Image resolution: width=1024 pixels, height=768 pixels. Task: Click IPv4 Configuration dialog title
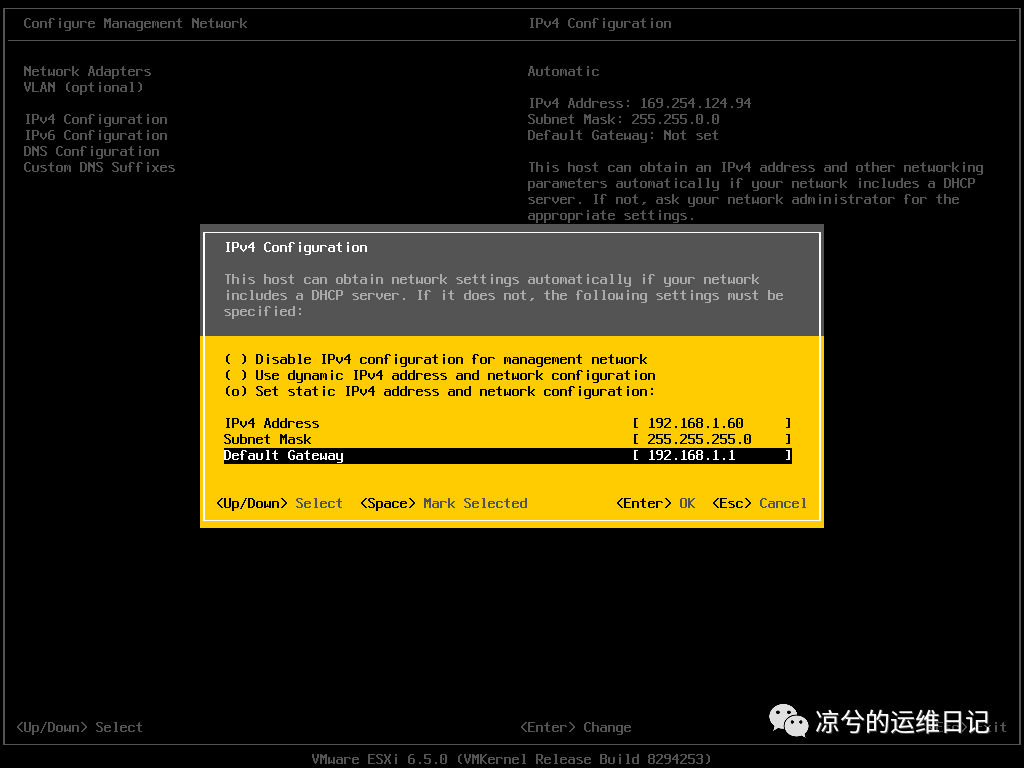(296, 248)
